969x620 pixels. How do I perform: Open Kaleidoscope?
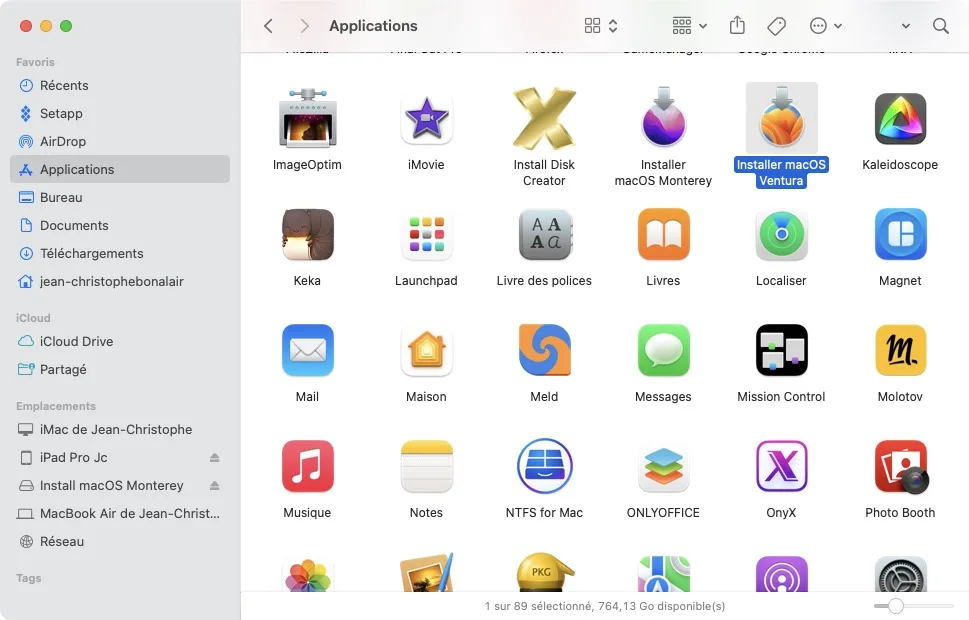pyautogui.click(x=899, y=117)
